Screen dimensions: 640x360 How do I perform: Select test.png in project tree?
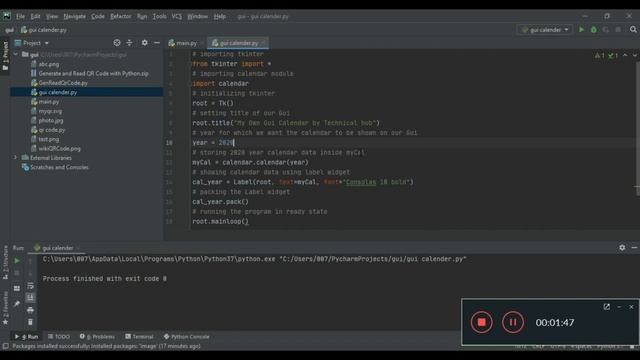(x=48, y=139)
